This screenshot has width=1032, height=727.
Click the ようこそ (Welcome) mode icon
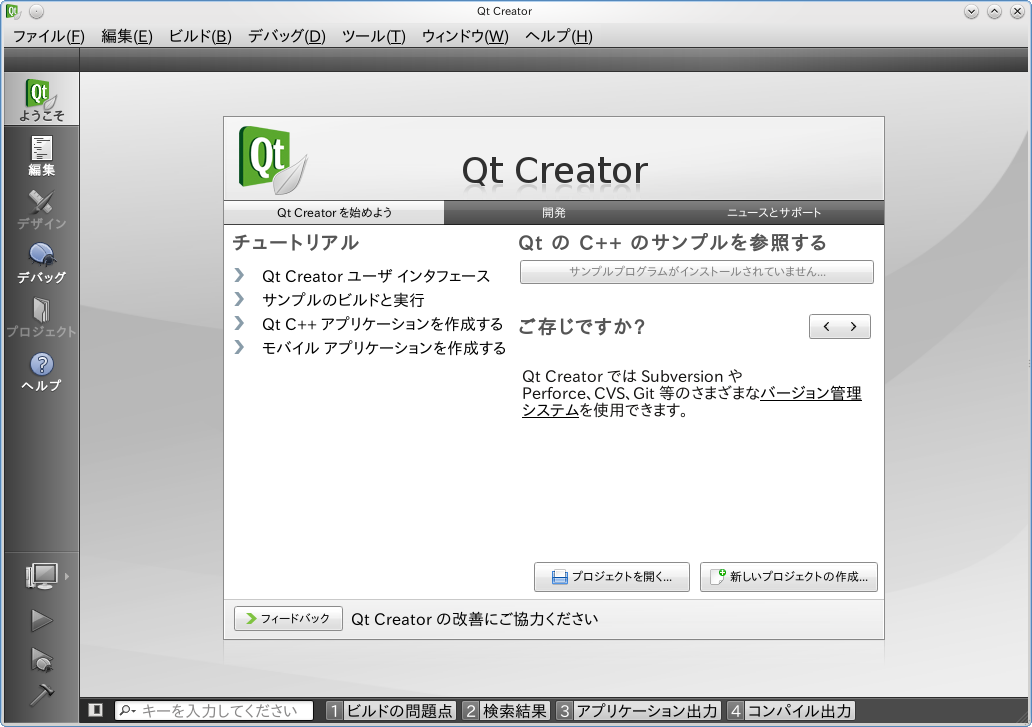pyautogui.click(x=40, y=100)
